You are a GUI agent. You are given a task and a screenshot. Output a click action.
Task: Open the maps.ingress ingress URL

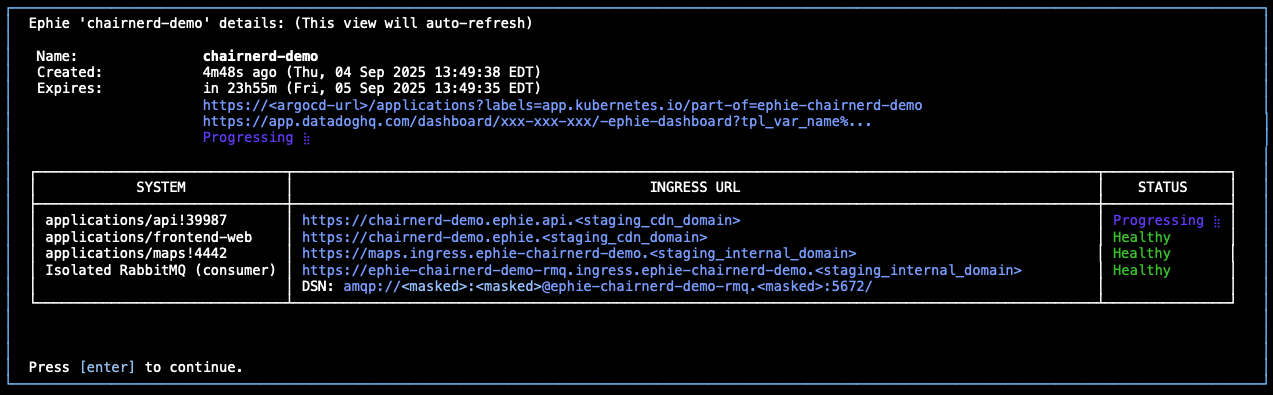pos(579,254)
